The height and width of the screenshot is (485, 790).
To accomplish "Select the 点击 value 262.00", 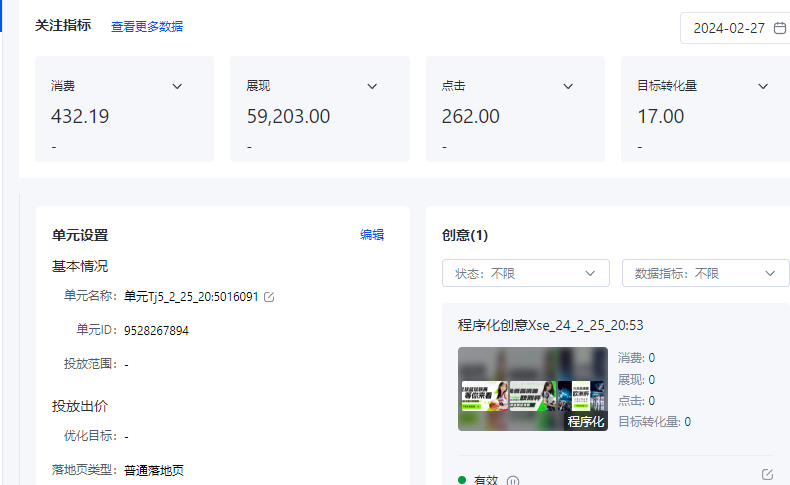I will pyautogui.click(x=471, y=116).
